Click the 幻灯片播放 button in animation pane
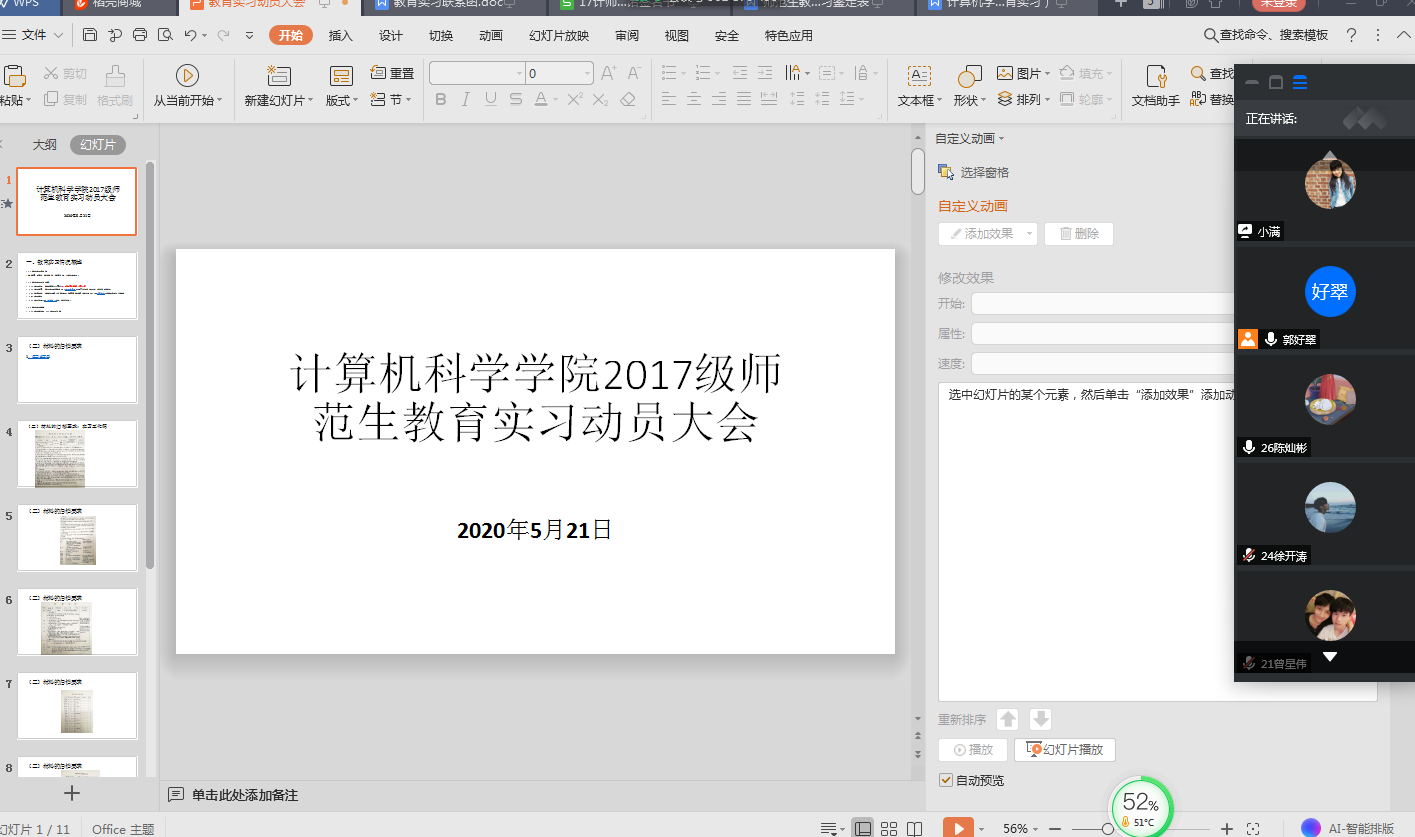The width and height of the screenshot is (1415, 837). [x=1064, y=750]
